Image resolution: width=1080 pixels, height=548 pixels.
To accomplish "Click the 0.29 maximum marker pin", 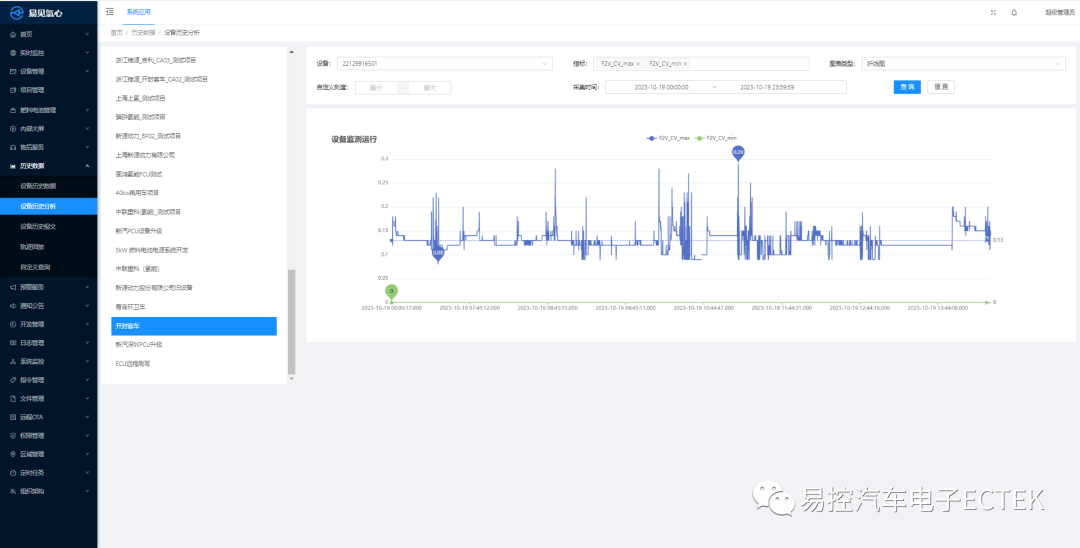I will click(x=738, y=152).
